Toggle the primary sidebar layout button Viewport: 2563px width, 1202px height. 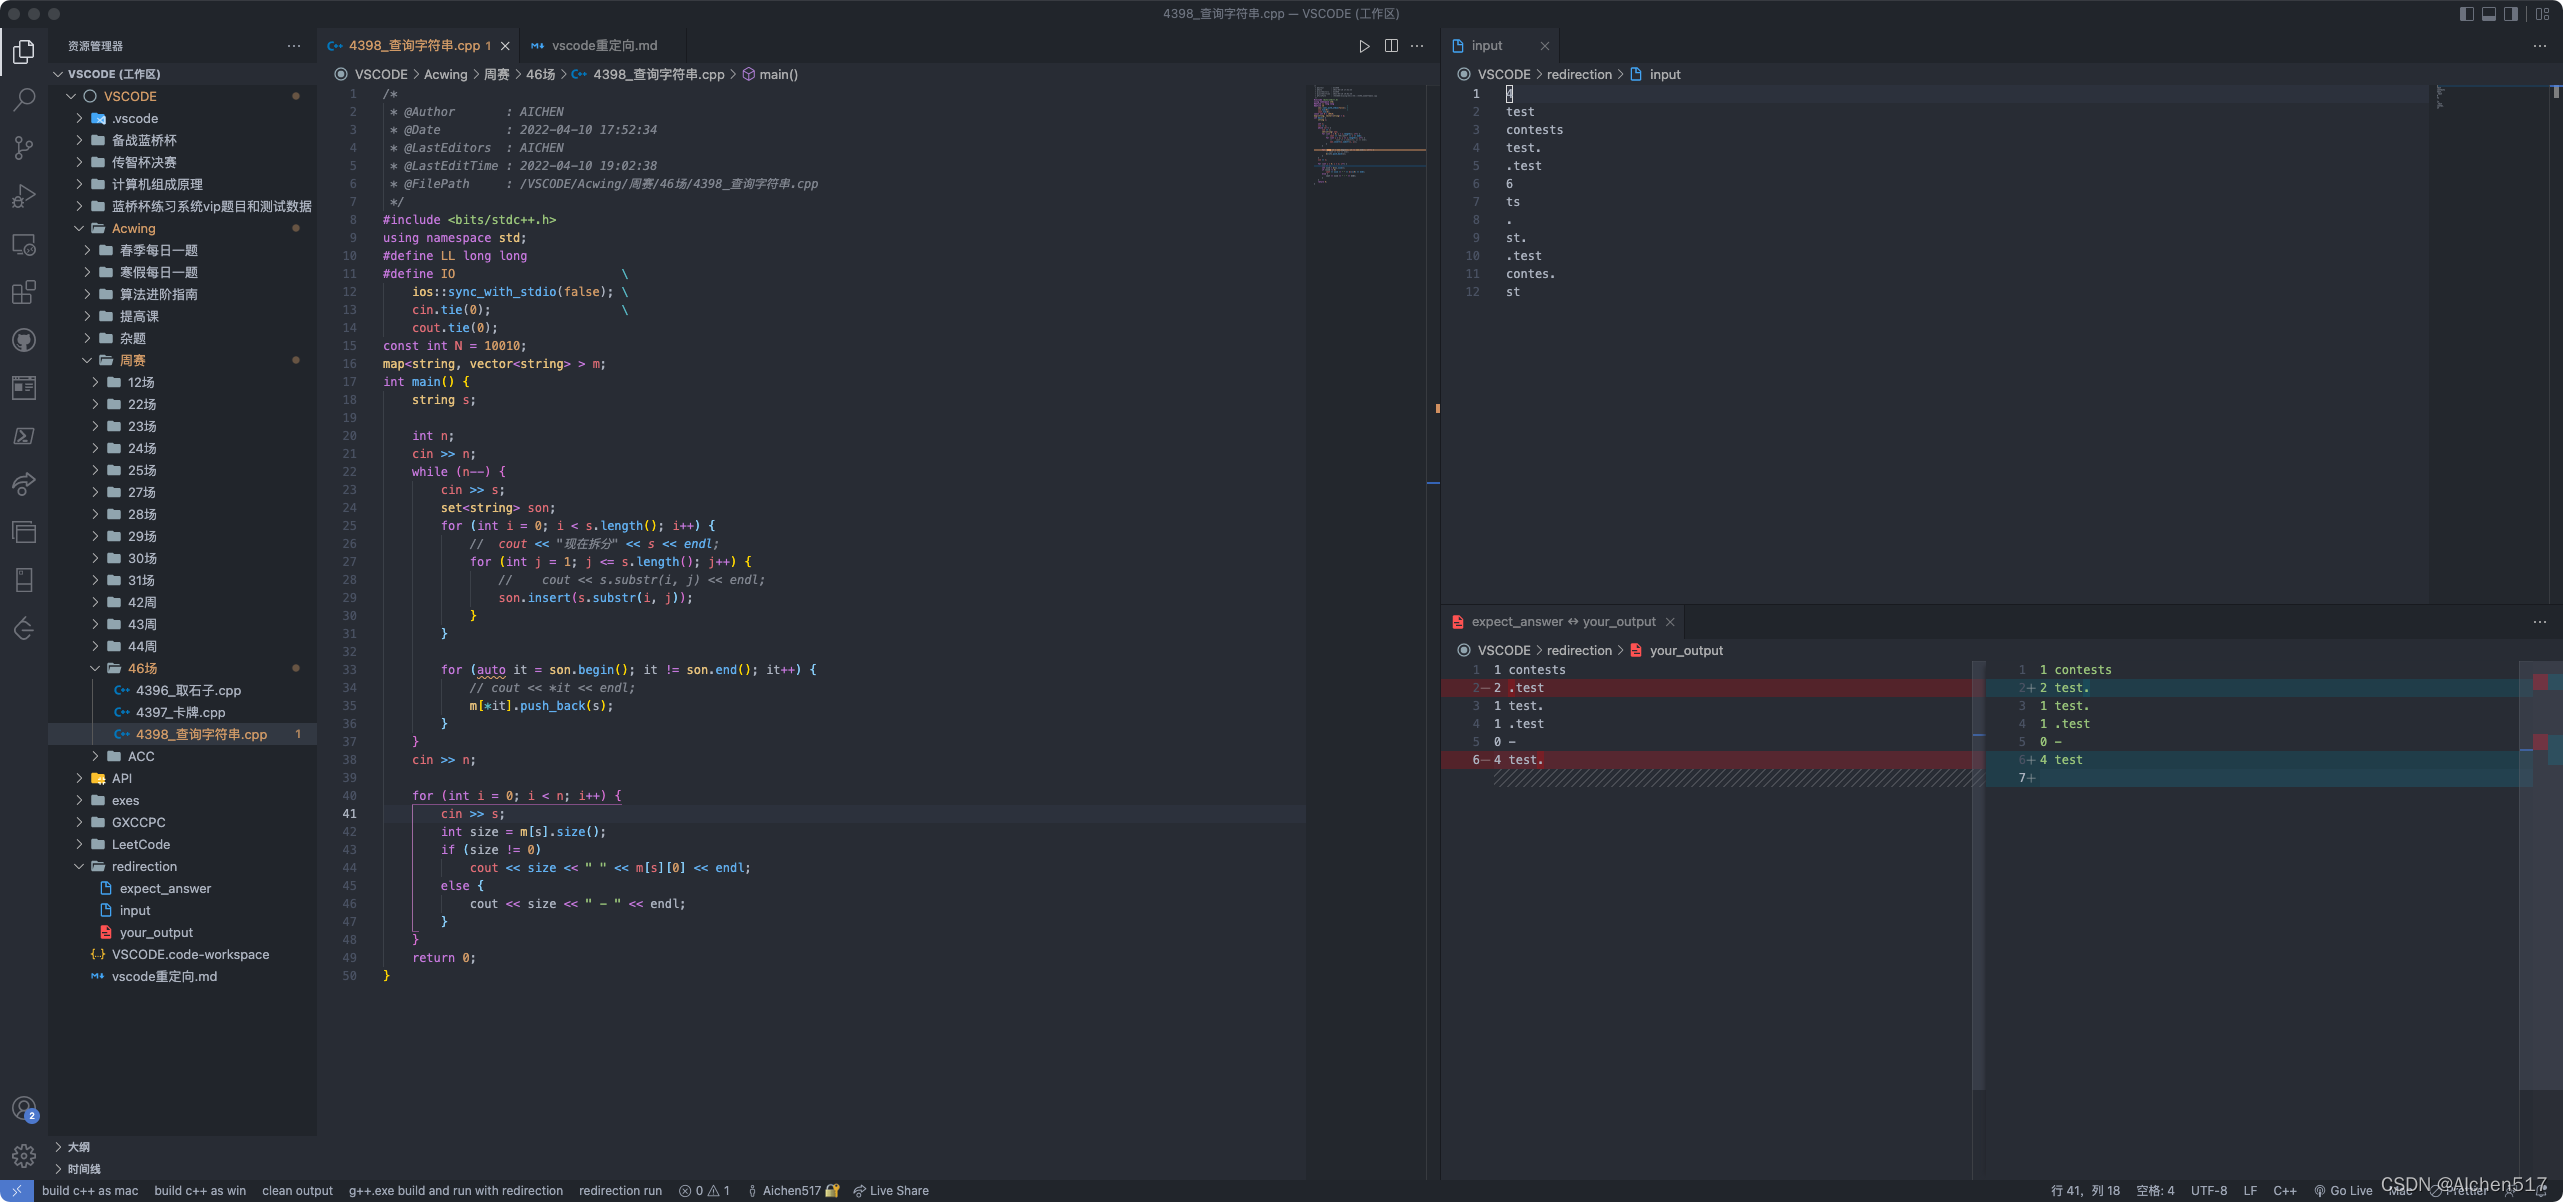[x=2466, y=14]
